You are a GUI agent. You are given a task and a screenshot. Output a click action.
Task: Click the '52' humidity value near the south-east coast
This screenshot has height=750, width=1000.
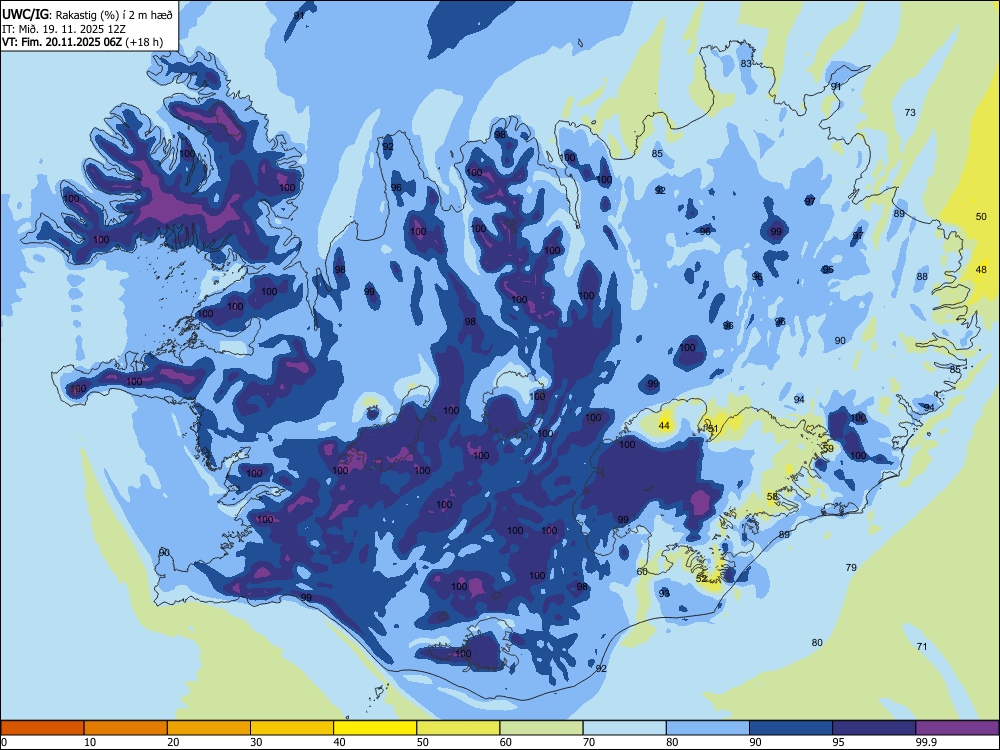pyautogui.click(x=702, y=578)
